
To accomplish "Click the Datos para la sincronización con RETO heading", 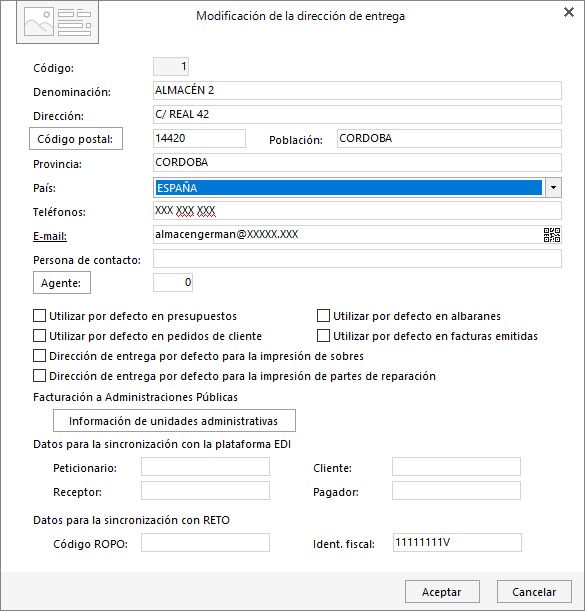I will (131, 520).
